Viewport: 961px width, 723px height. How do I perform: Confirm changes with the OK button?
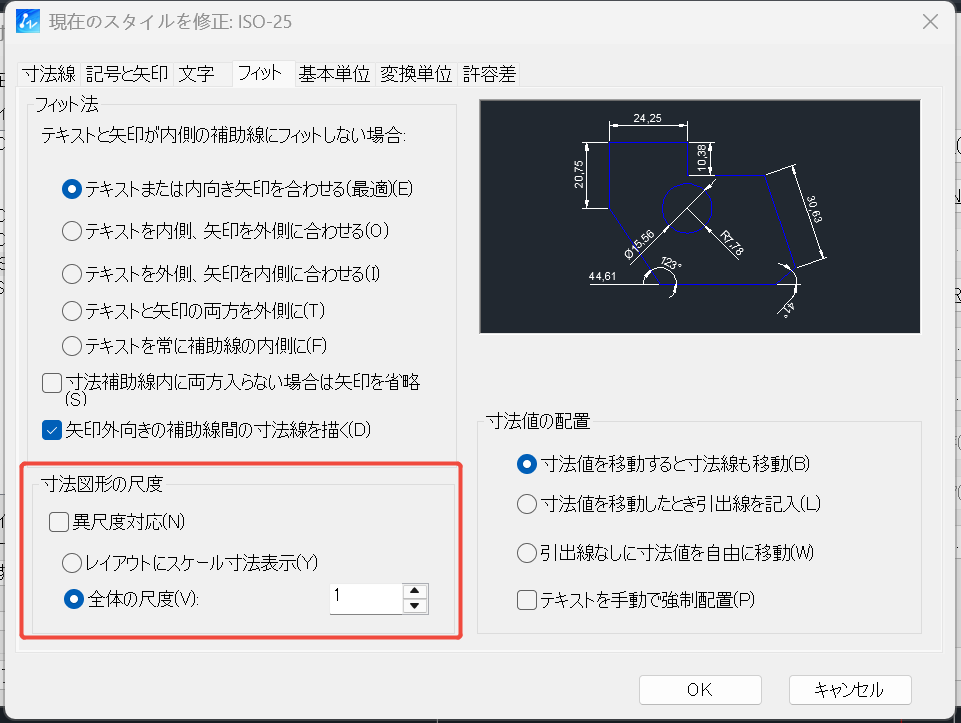pyautogui.click(x=699, y=689)
